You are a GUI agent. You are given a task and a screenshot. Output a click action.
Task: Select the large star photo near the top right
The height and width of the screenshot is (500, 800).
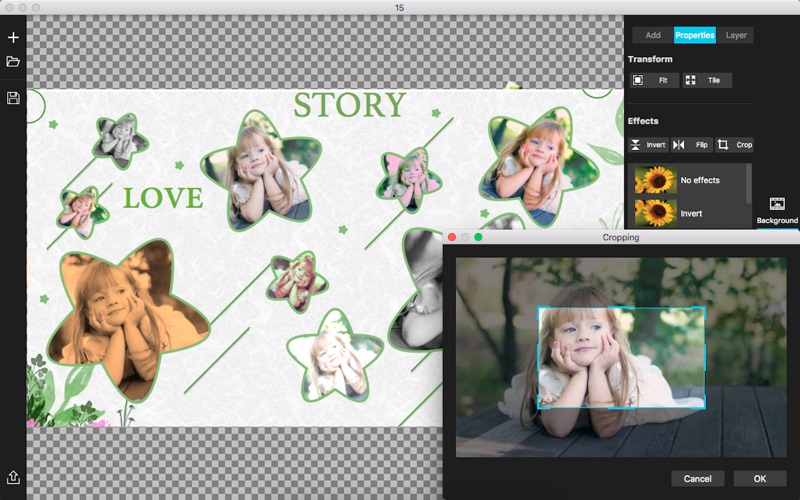click(x=539, y=167)
